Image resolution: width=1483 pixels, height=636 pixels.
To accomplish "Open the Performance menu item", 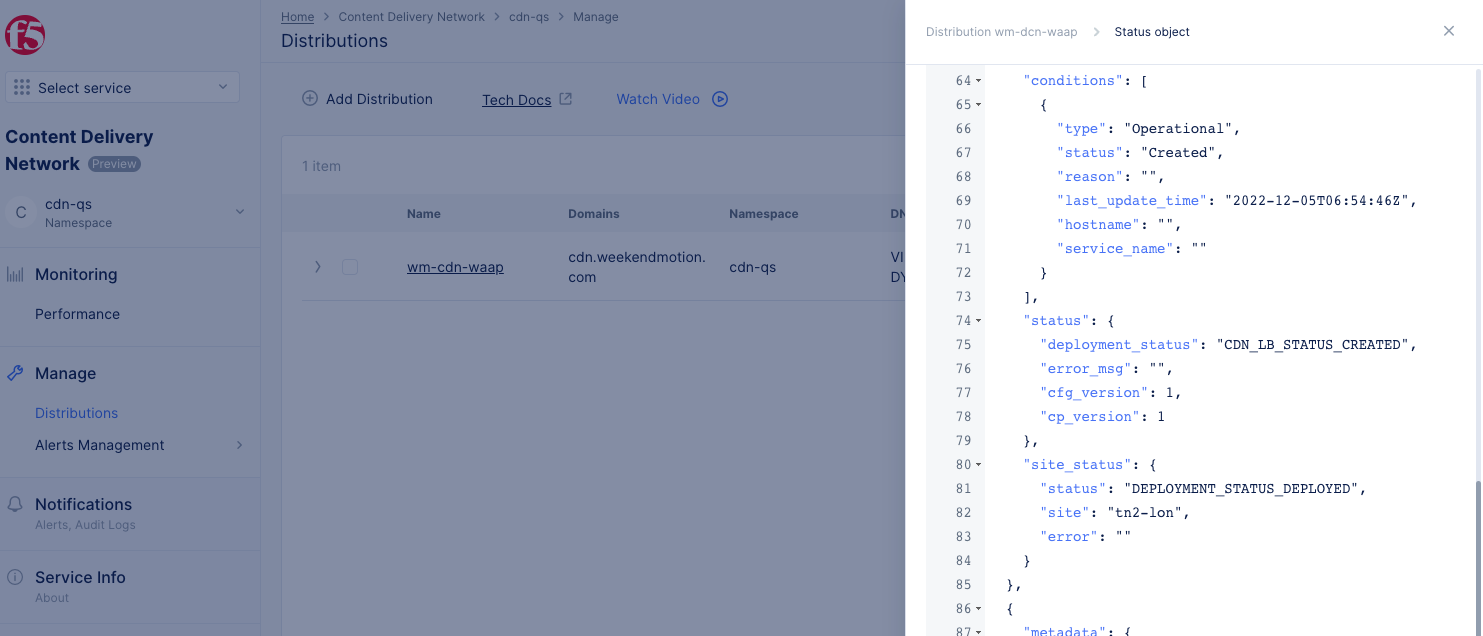I will coord(77,314).
